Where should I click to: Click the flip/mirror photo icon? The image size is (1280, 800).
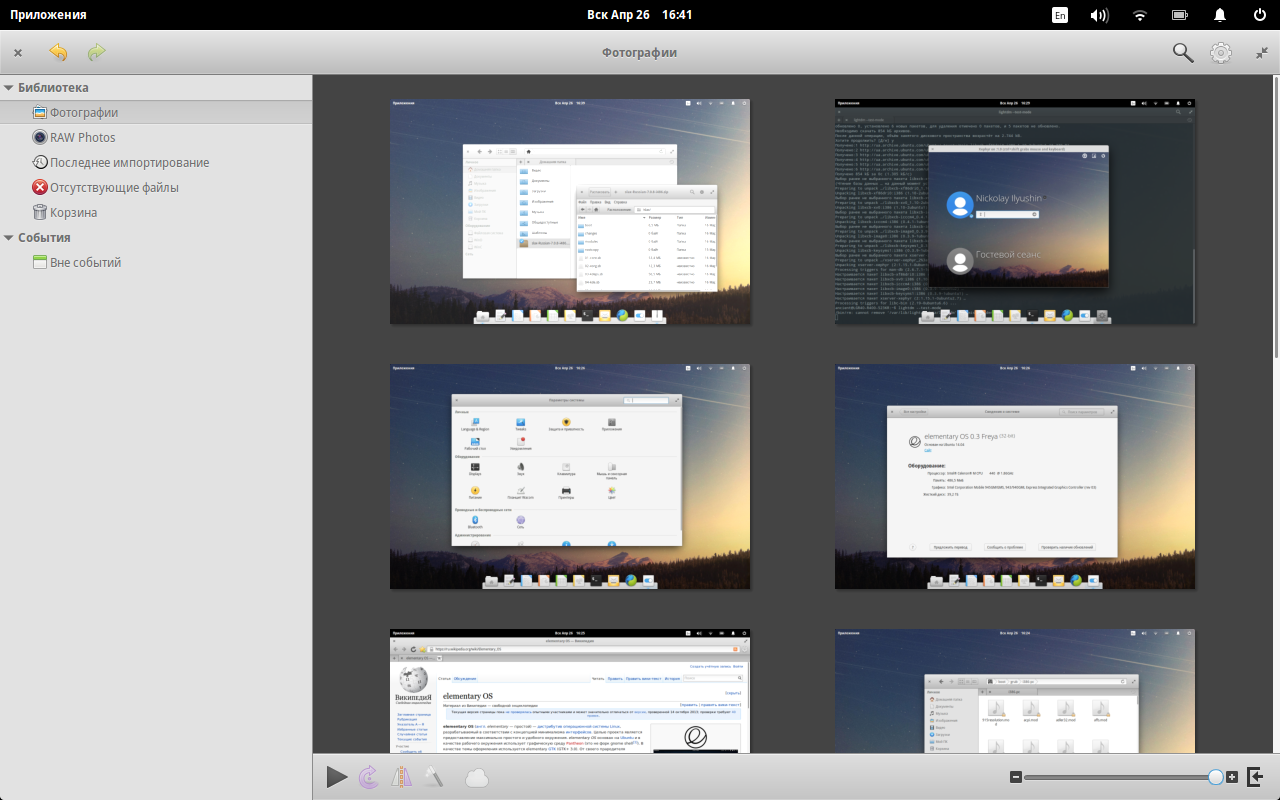[x=402, y=777]
